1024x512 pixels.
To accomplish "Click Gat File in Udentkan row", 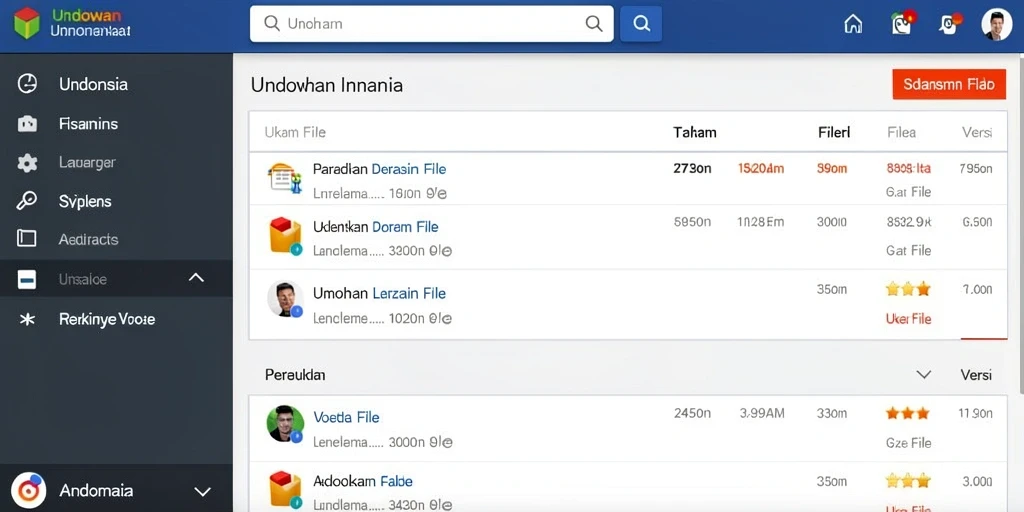I will [908, 251].
